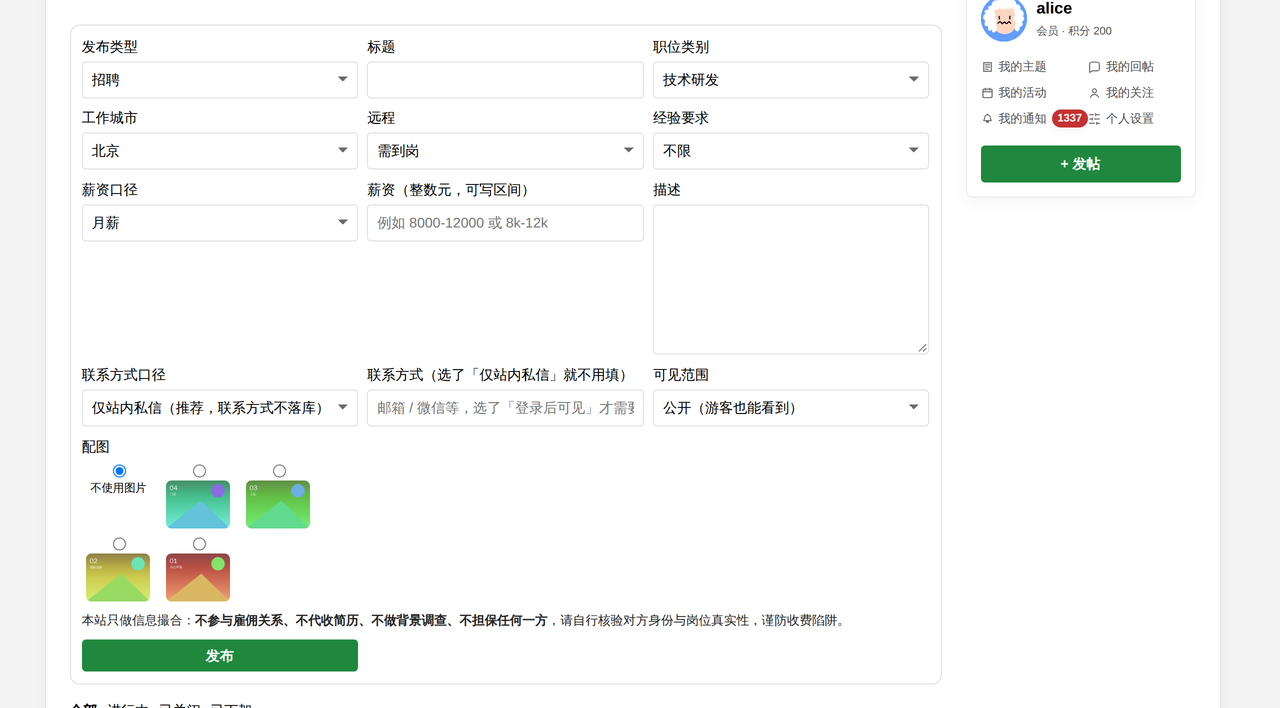Click the red image 01 thumbnail

[x=198, y=578]
